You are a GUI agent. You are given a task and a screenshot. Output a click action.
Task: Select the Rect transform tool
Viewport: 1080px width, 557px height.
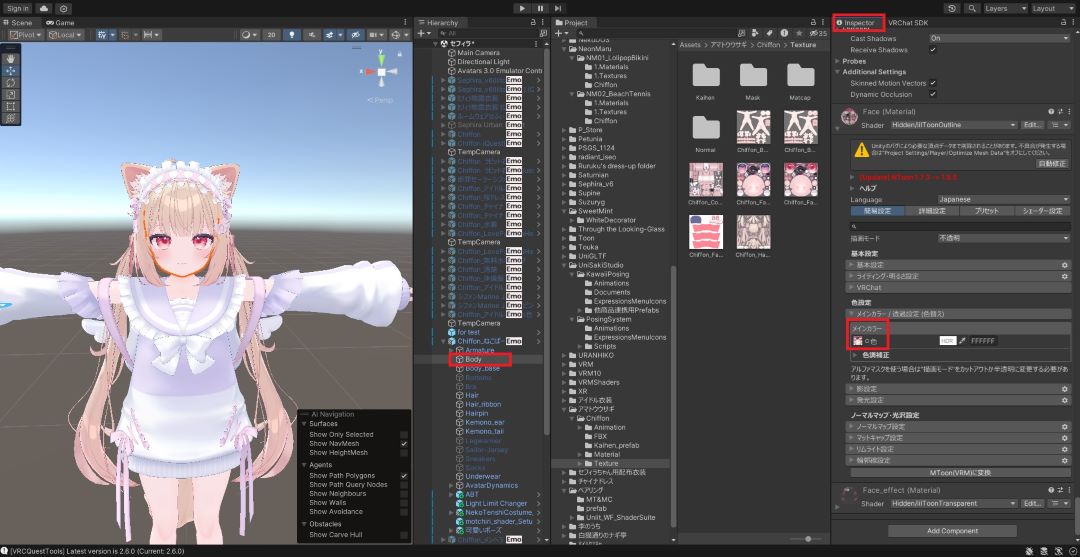[11, 106]
